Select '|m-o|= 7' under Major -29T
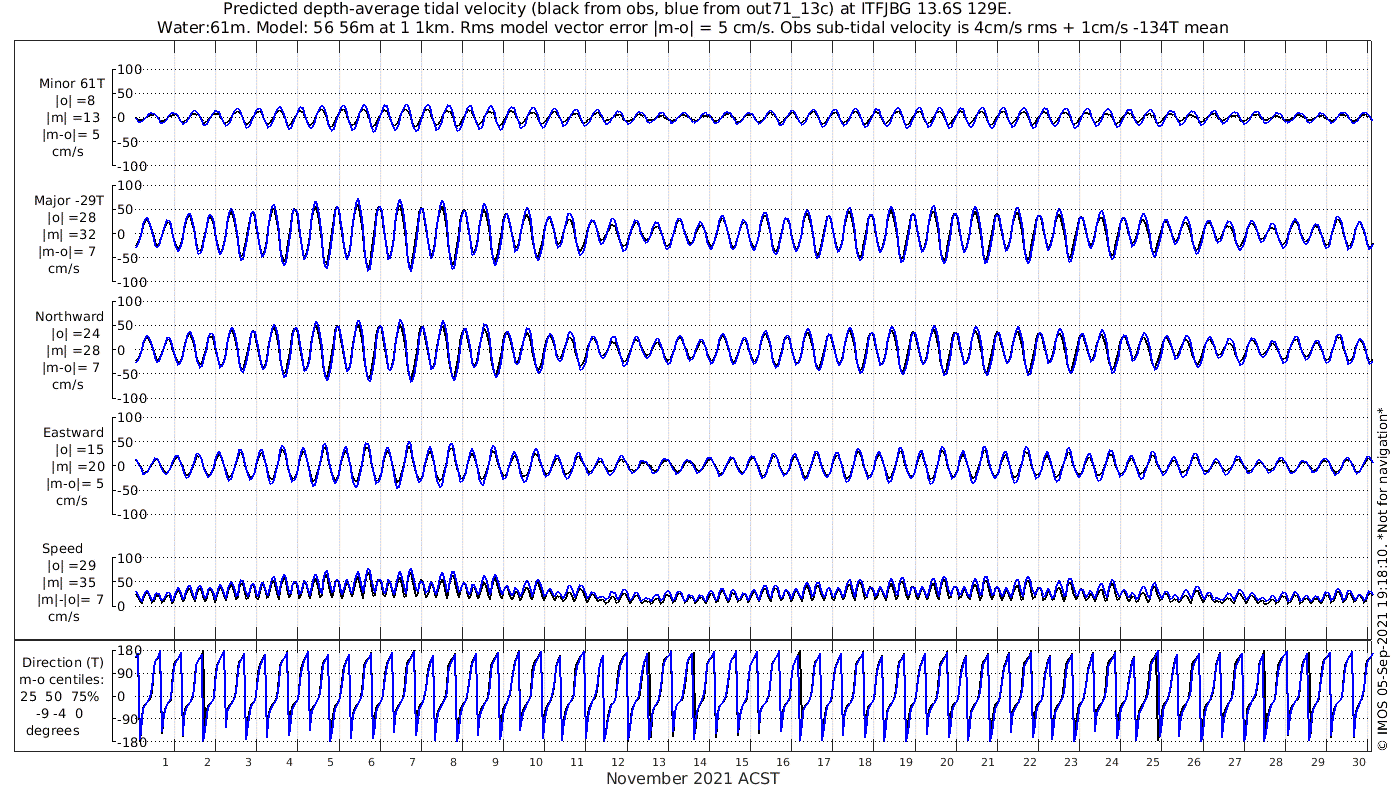The width and height of the screenshot is (1400, 800). [x=68, y=252]
